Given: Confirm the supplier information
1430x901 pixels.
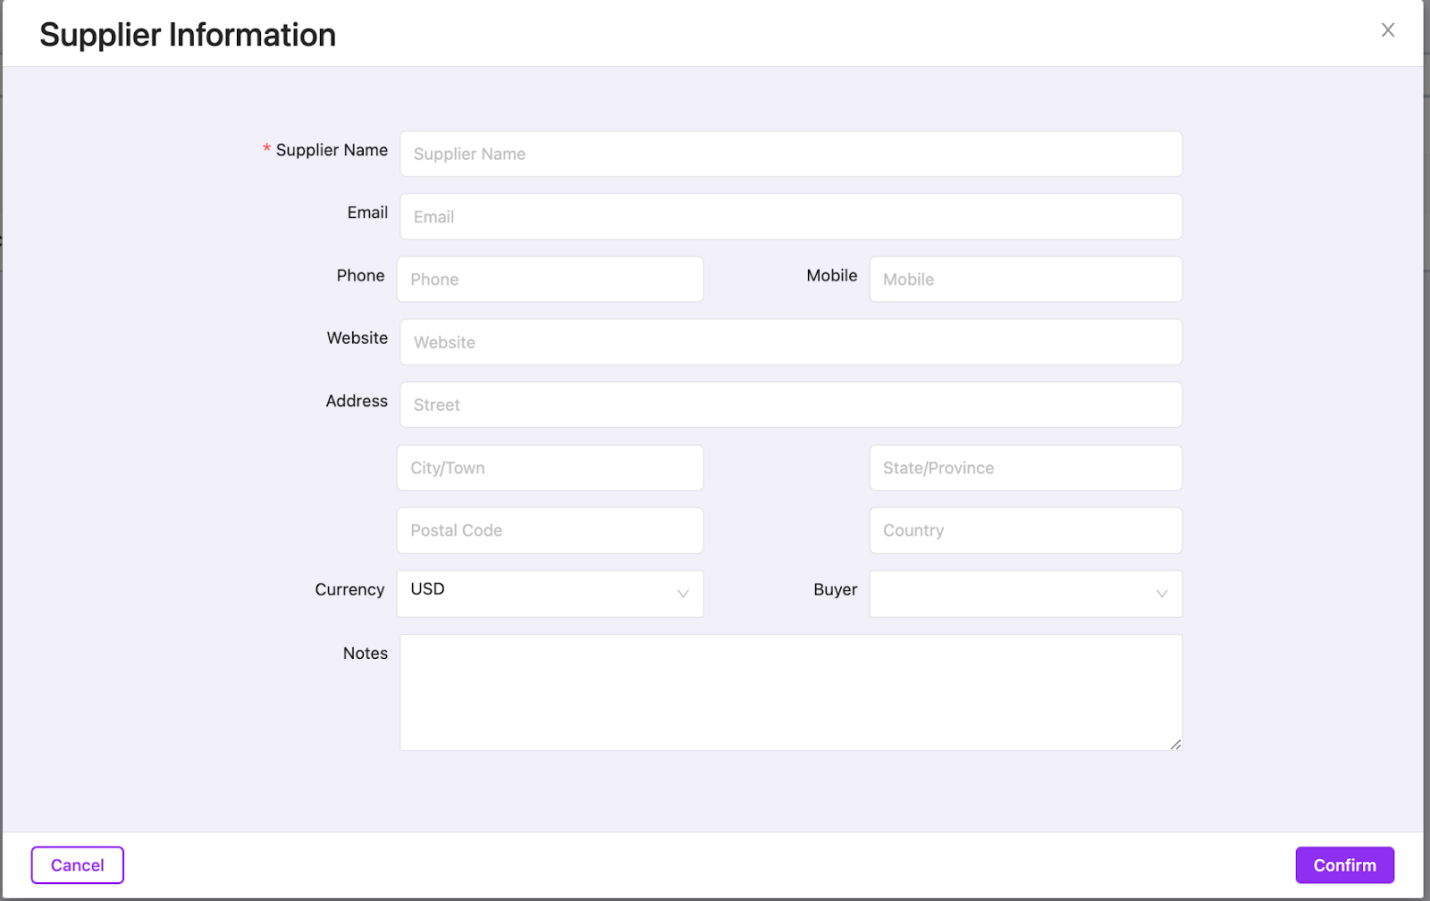Looking at the screenshot, I should 1344,865.
